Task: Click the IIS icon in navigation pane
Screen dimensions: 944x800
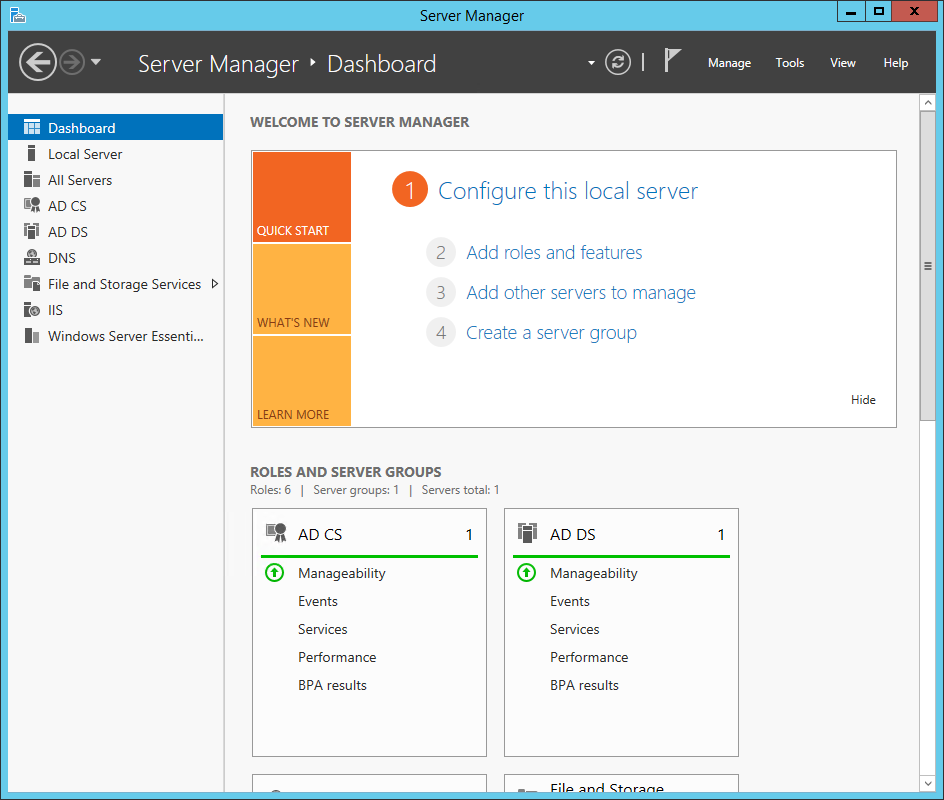Action: point(31,310)
